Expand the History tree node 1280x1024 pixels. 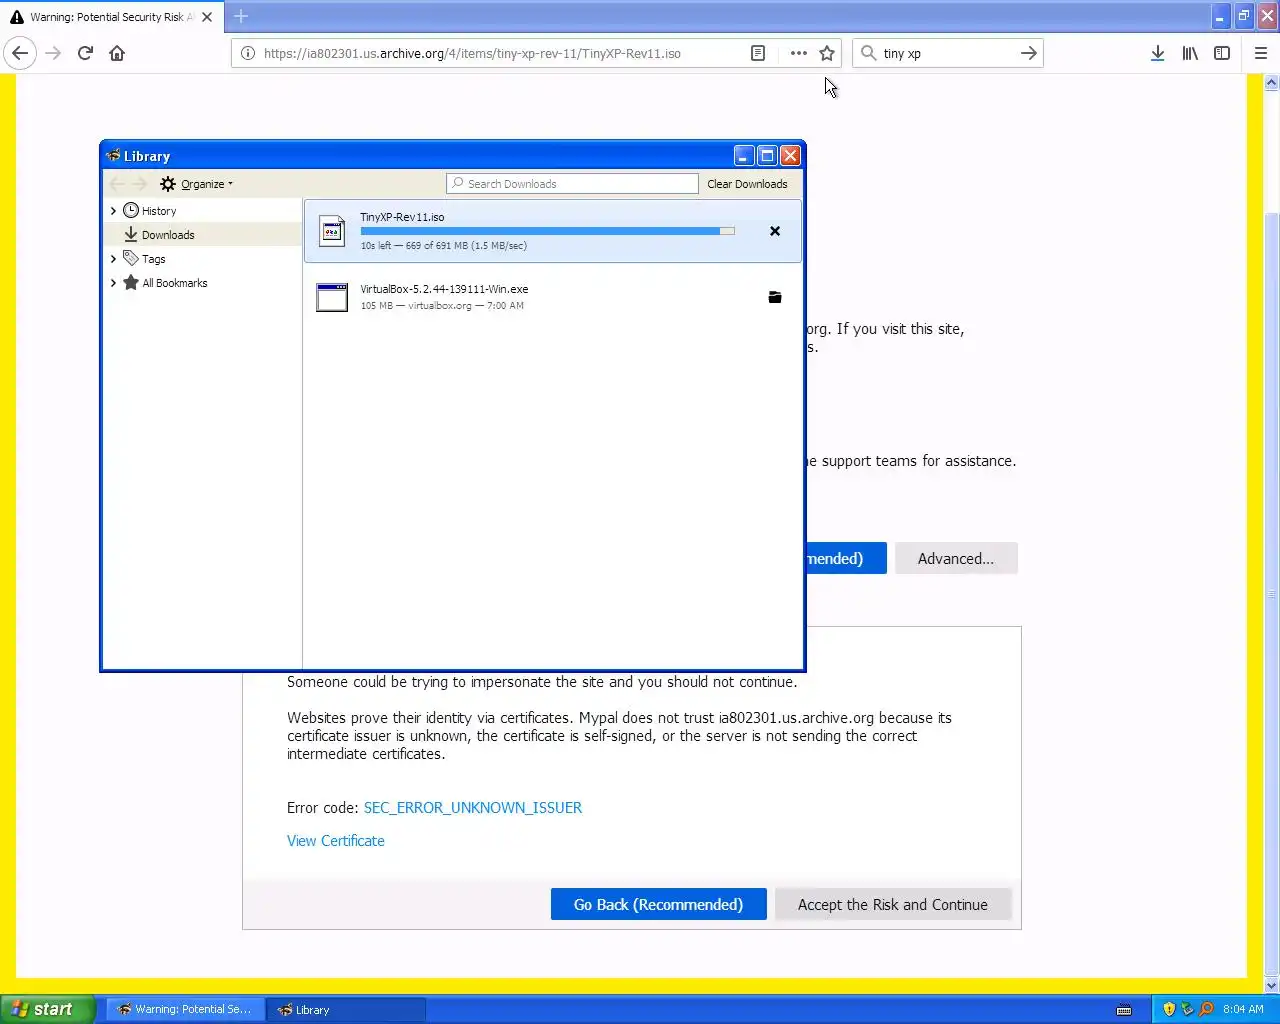click(x=113, y=211)
